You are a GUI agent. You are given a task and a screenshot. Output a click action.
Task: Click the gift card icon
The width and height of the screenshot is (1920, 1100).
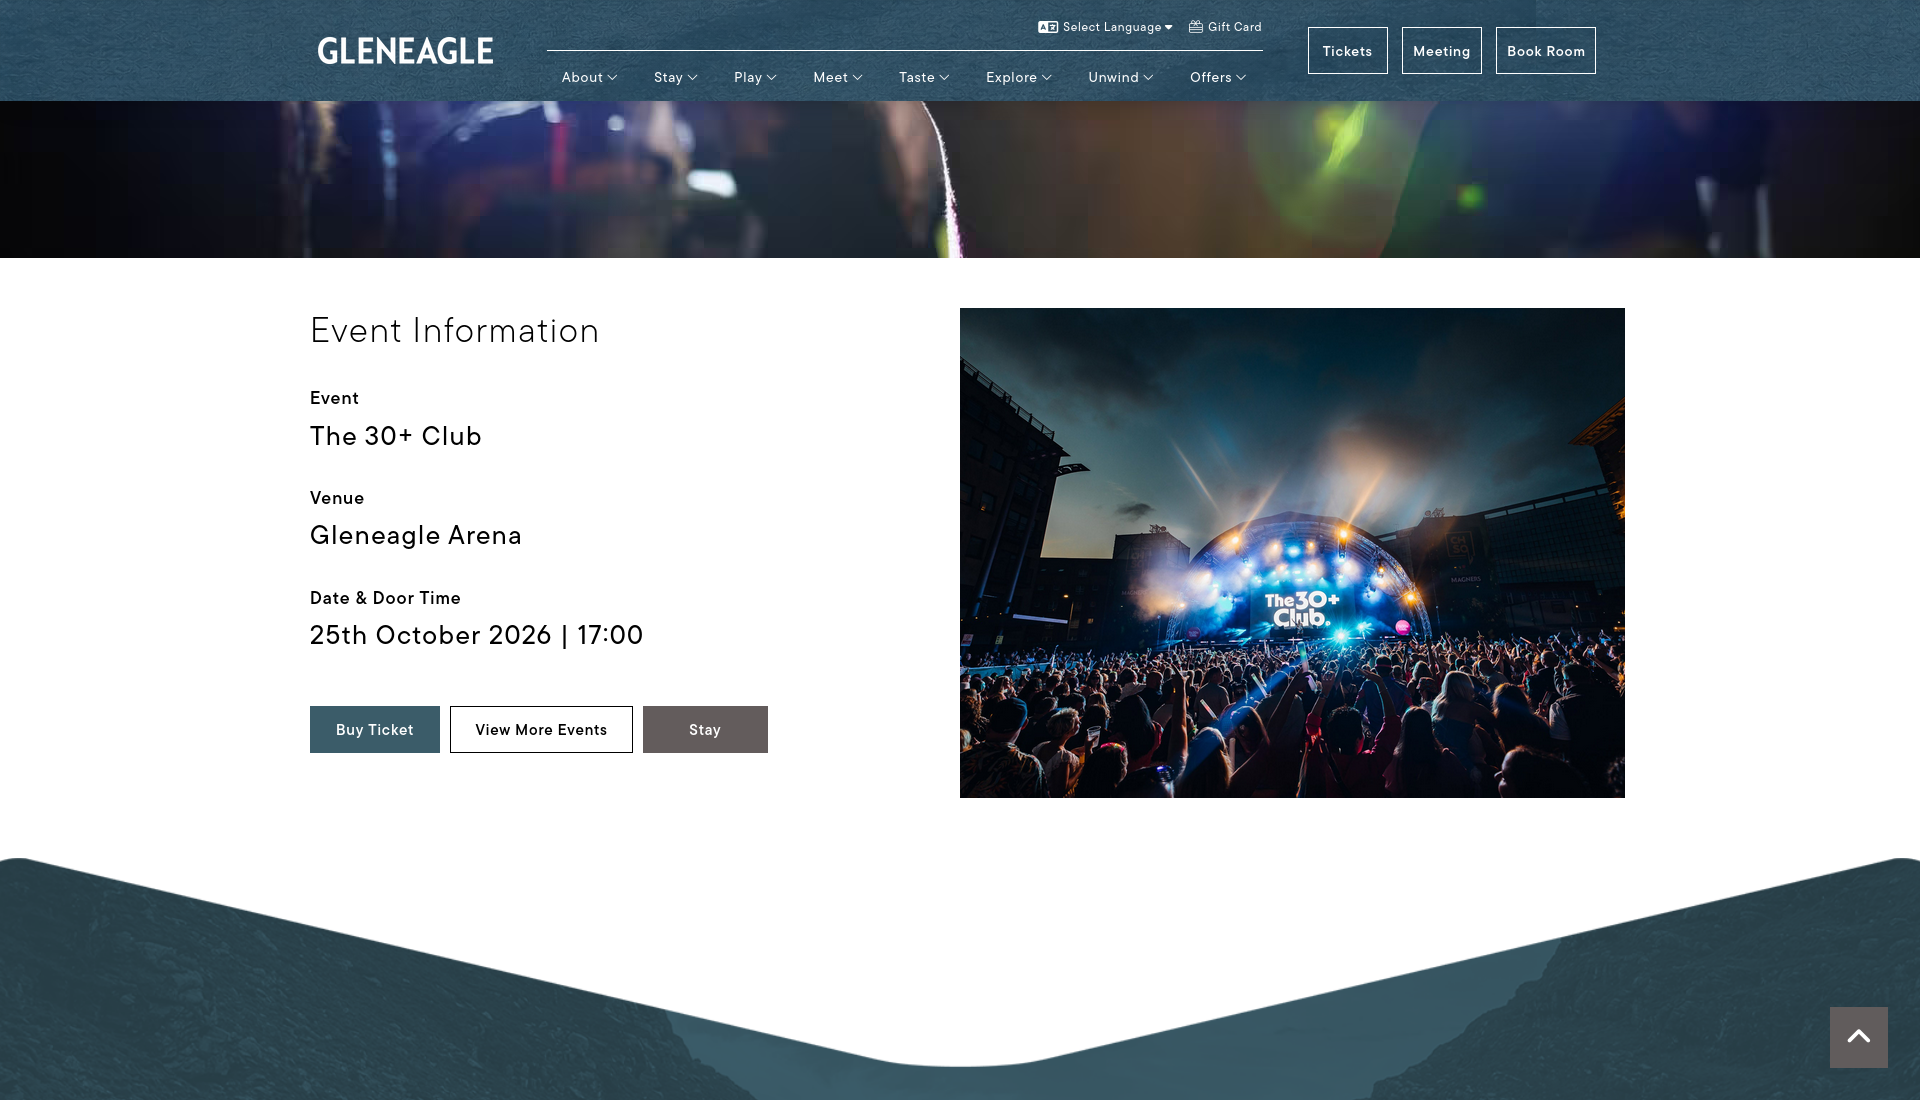1195,27
